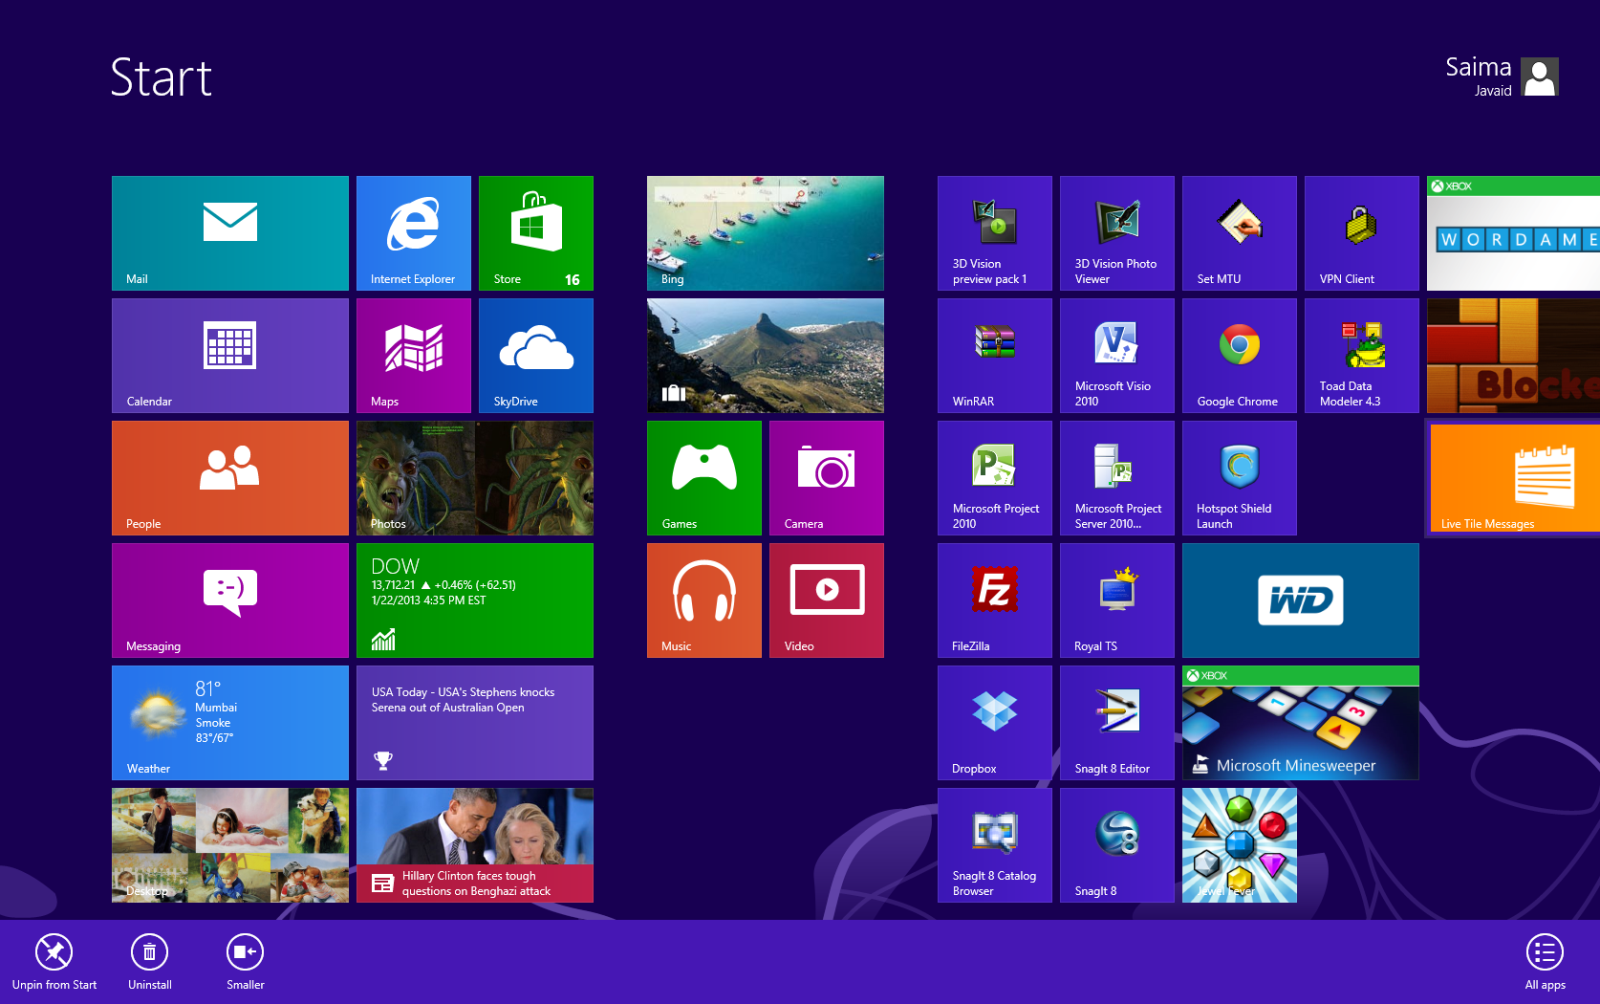
Task: Open the Travel tile with mountain photo
Action: (x=765, y=356)
